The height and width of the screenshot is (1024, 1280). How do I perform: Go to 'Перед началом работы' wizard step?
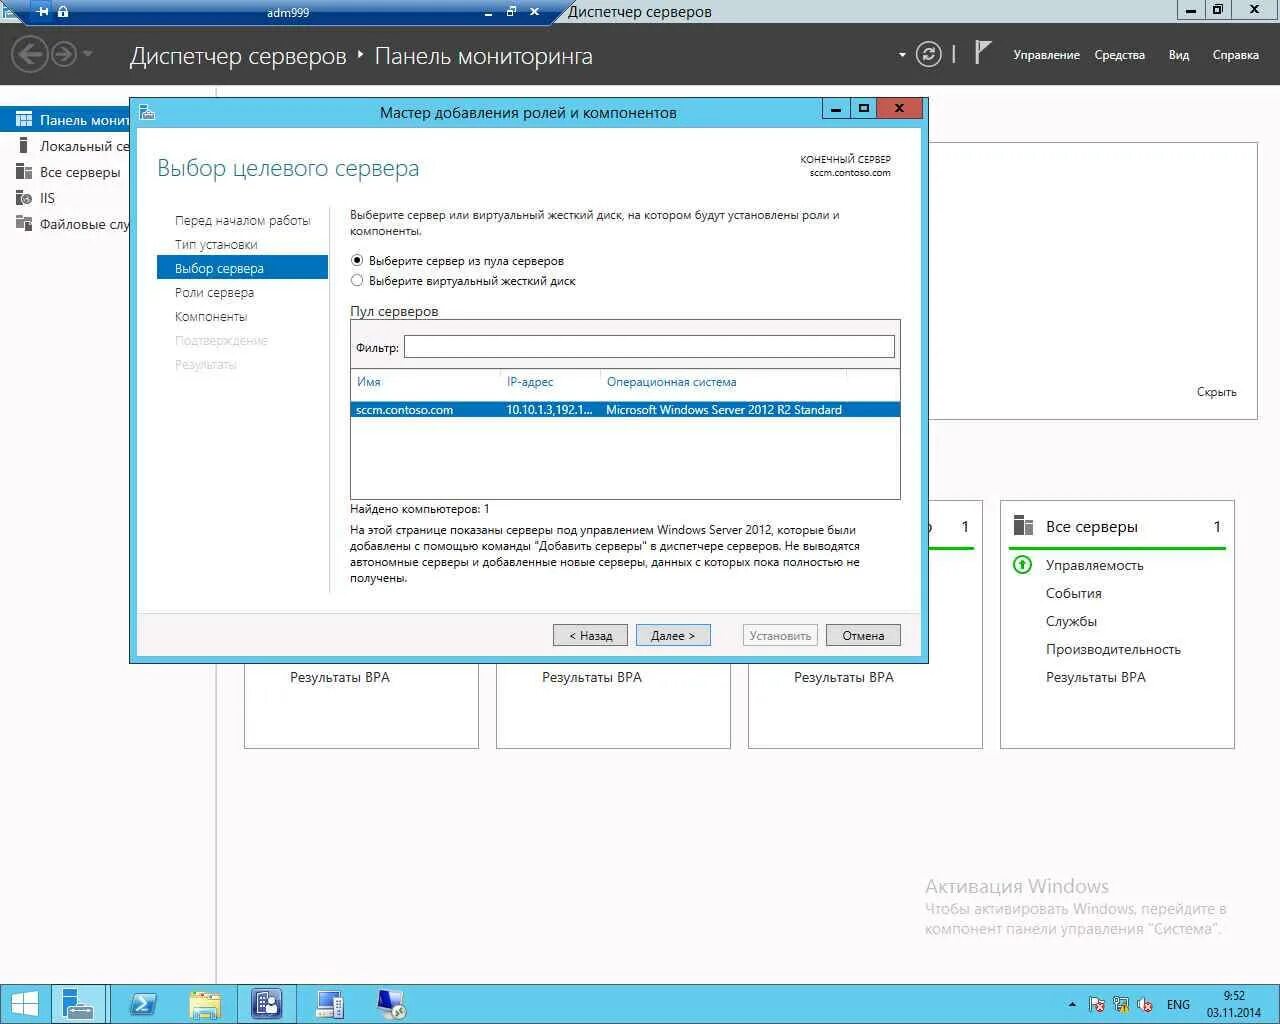(243, 220)
